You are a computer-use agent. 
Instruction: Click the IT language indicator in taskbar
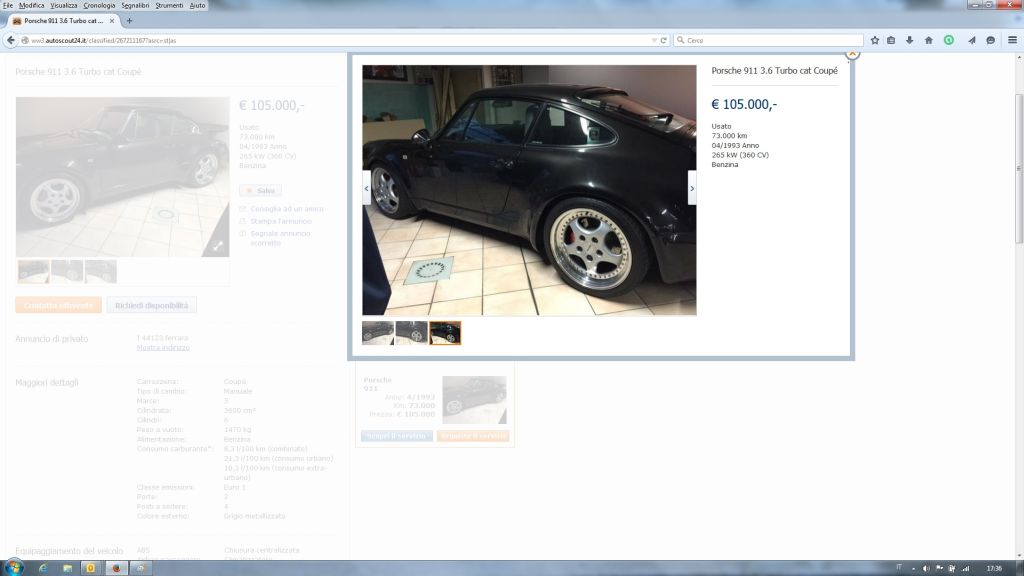click(x=899, y=568)
